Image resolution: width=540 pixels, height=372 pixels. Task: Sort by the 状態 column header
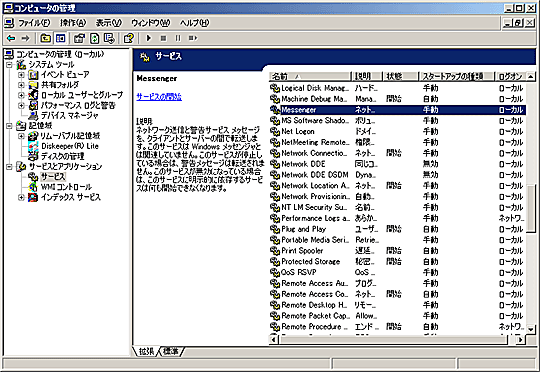[x=401, y=76]
